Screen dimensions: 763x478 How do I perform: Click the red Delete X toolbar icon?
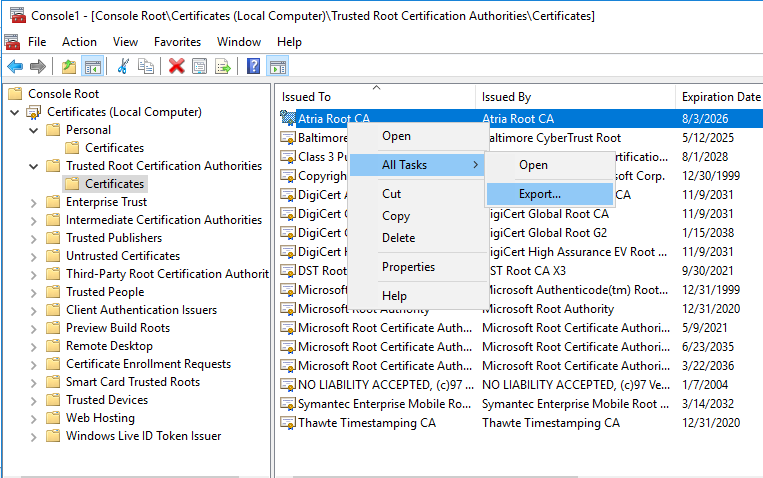(x=177, y=66)
